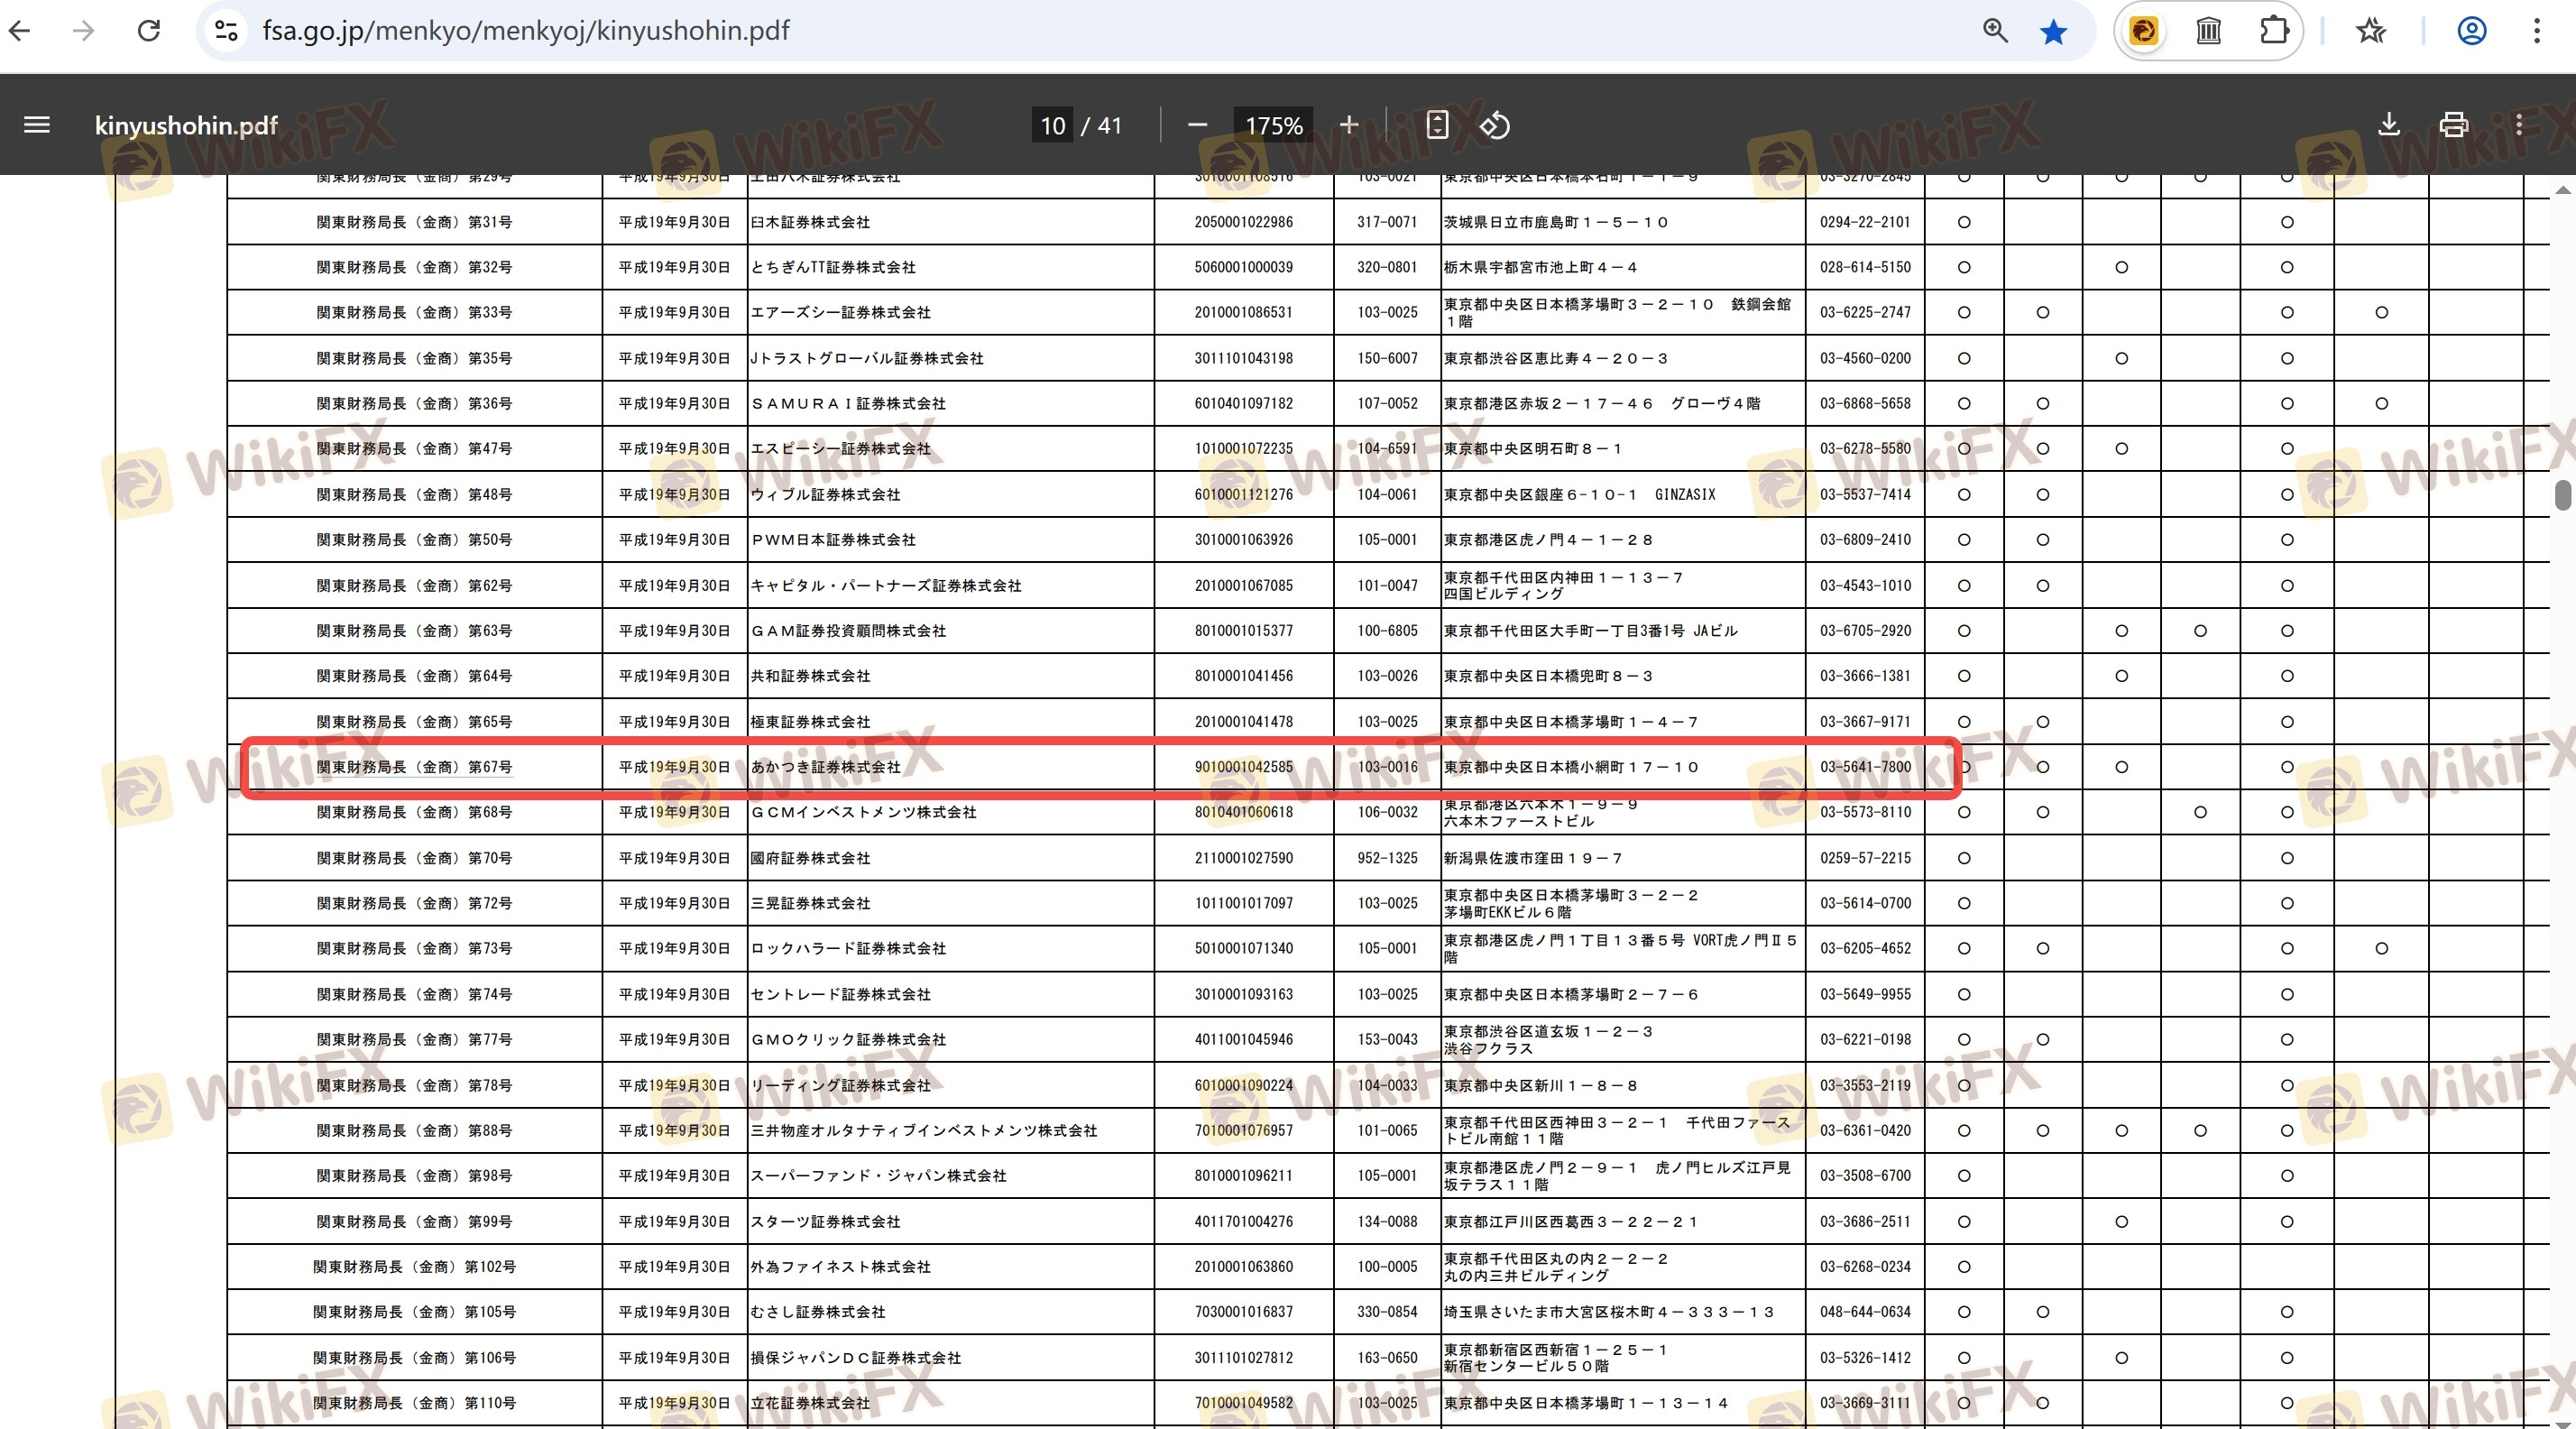Zoom out of the PDF
Screen dimensions: 2576x1429
pos(1197,125)
